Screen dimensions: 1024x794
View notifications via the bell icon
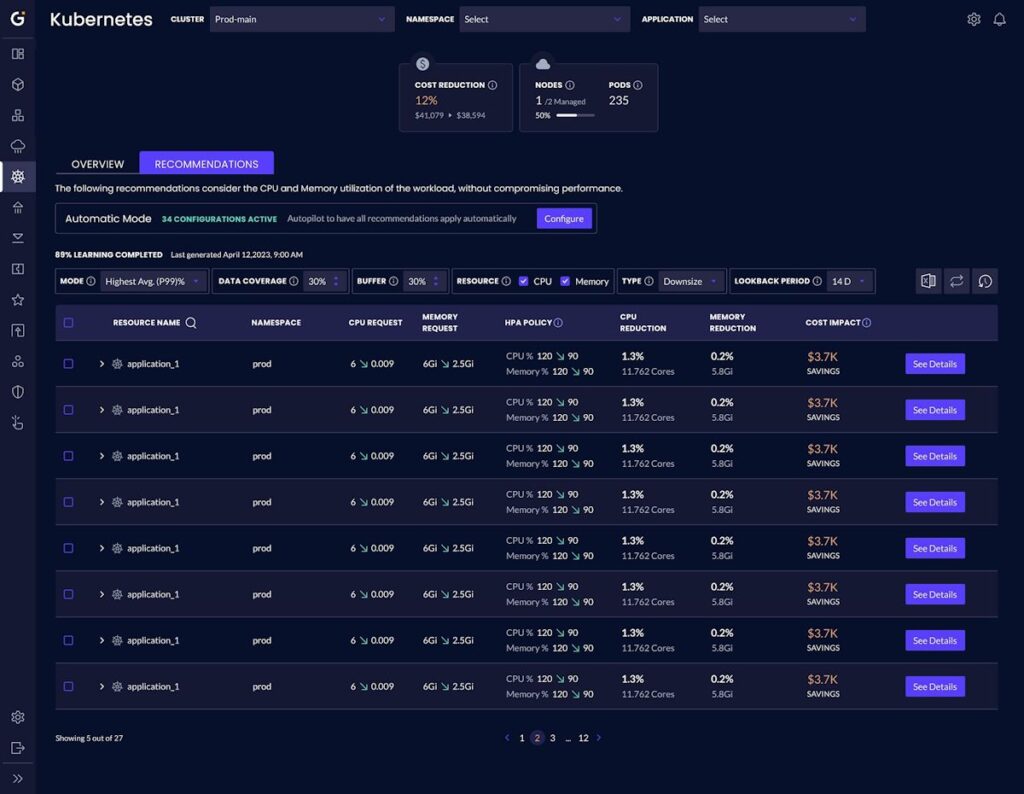click(x=999, y=18)
